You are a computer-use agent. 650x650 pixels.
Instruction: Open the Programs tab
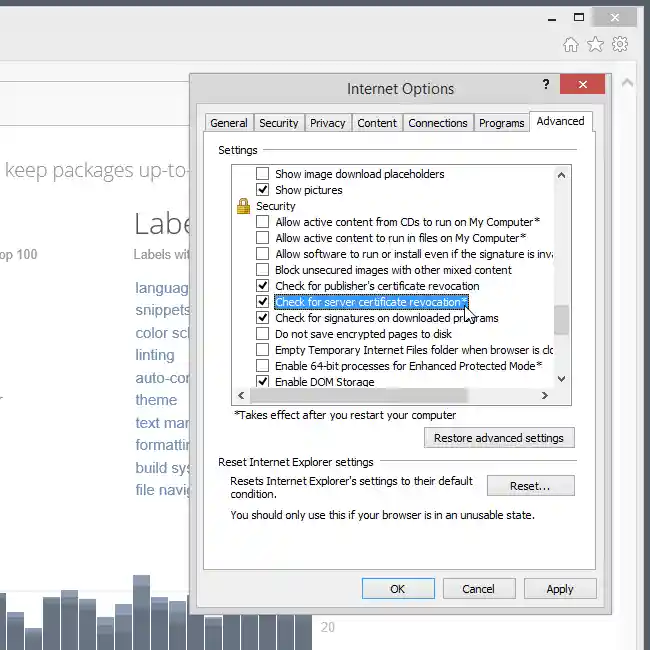(502, 123)
